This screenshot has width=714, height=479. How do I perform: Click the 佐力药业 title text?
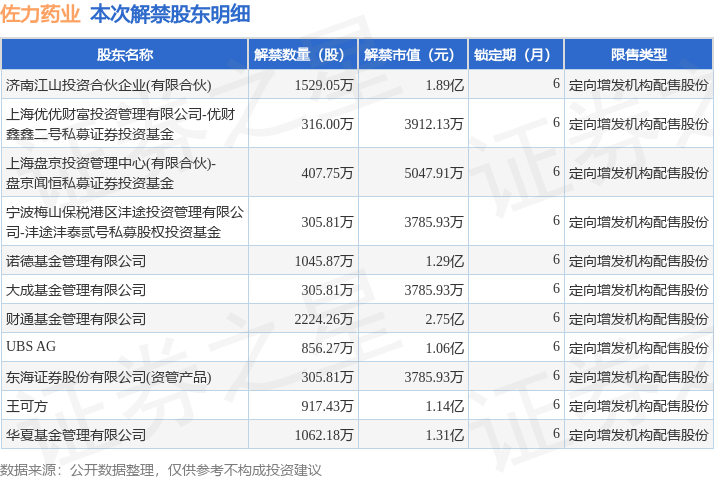coord(40,14)
